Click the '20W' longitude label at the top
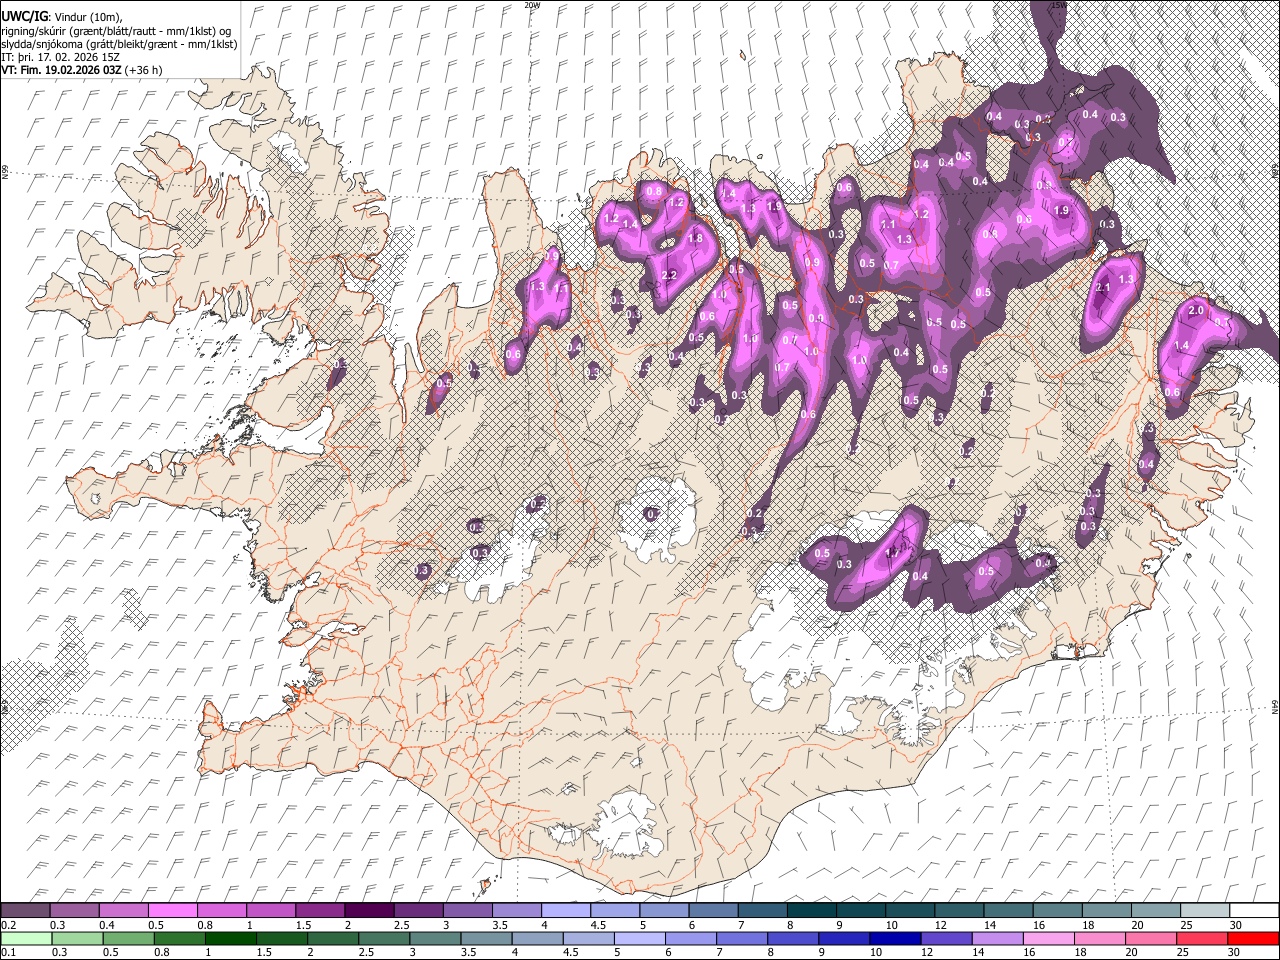The height and width of the screenshot is (960, 1280). click(532, 5)
